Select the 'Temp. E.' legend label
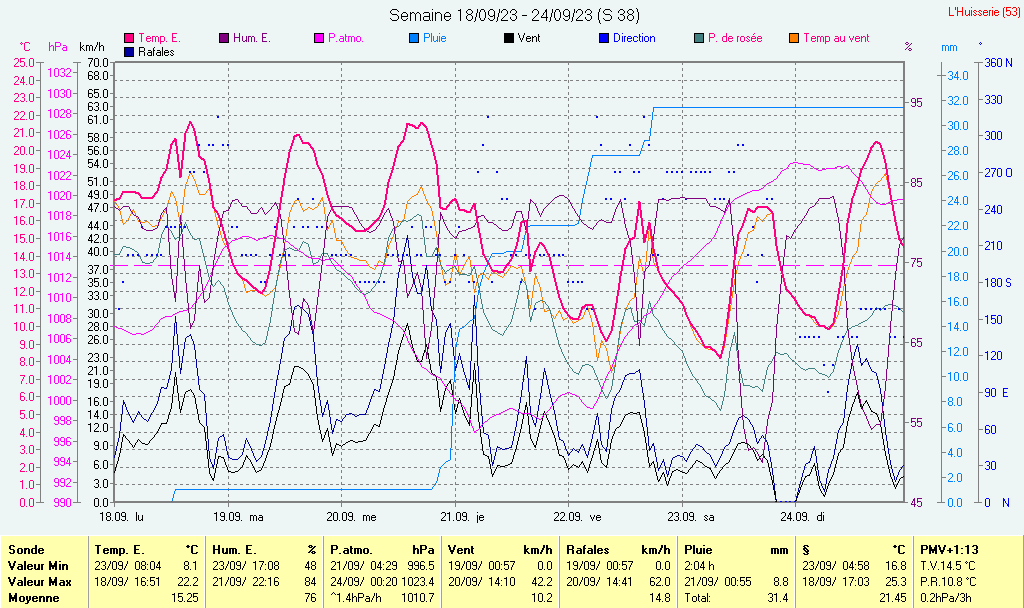 (x=159, y=39)
